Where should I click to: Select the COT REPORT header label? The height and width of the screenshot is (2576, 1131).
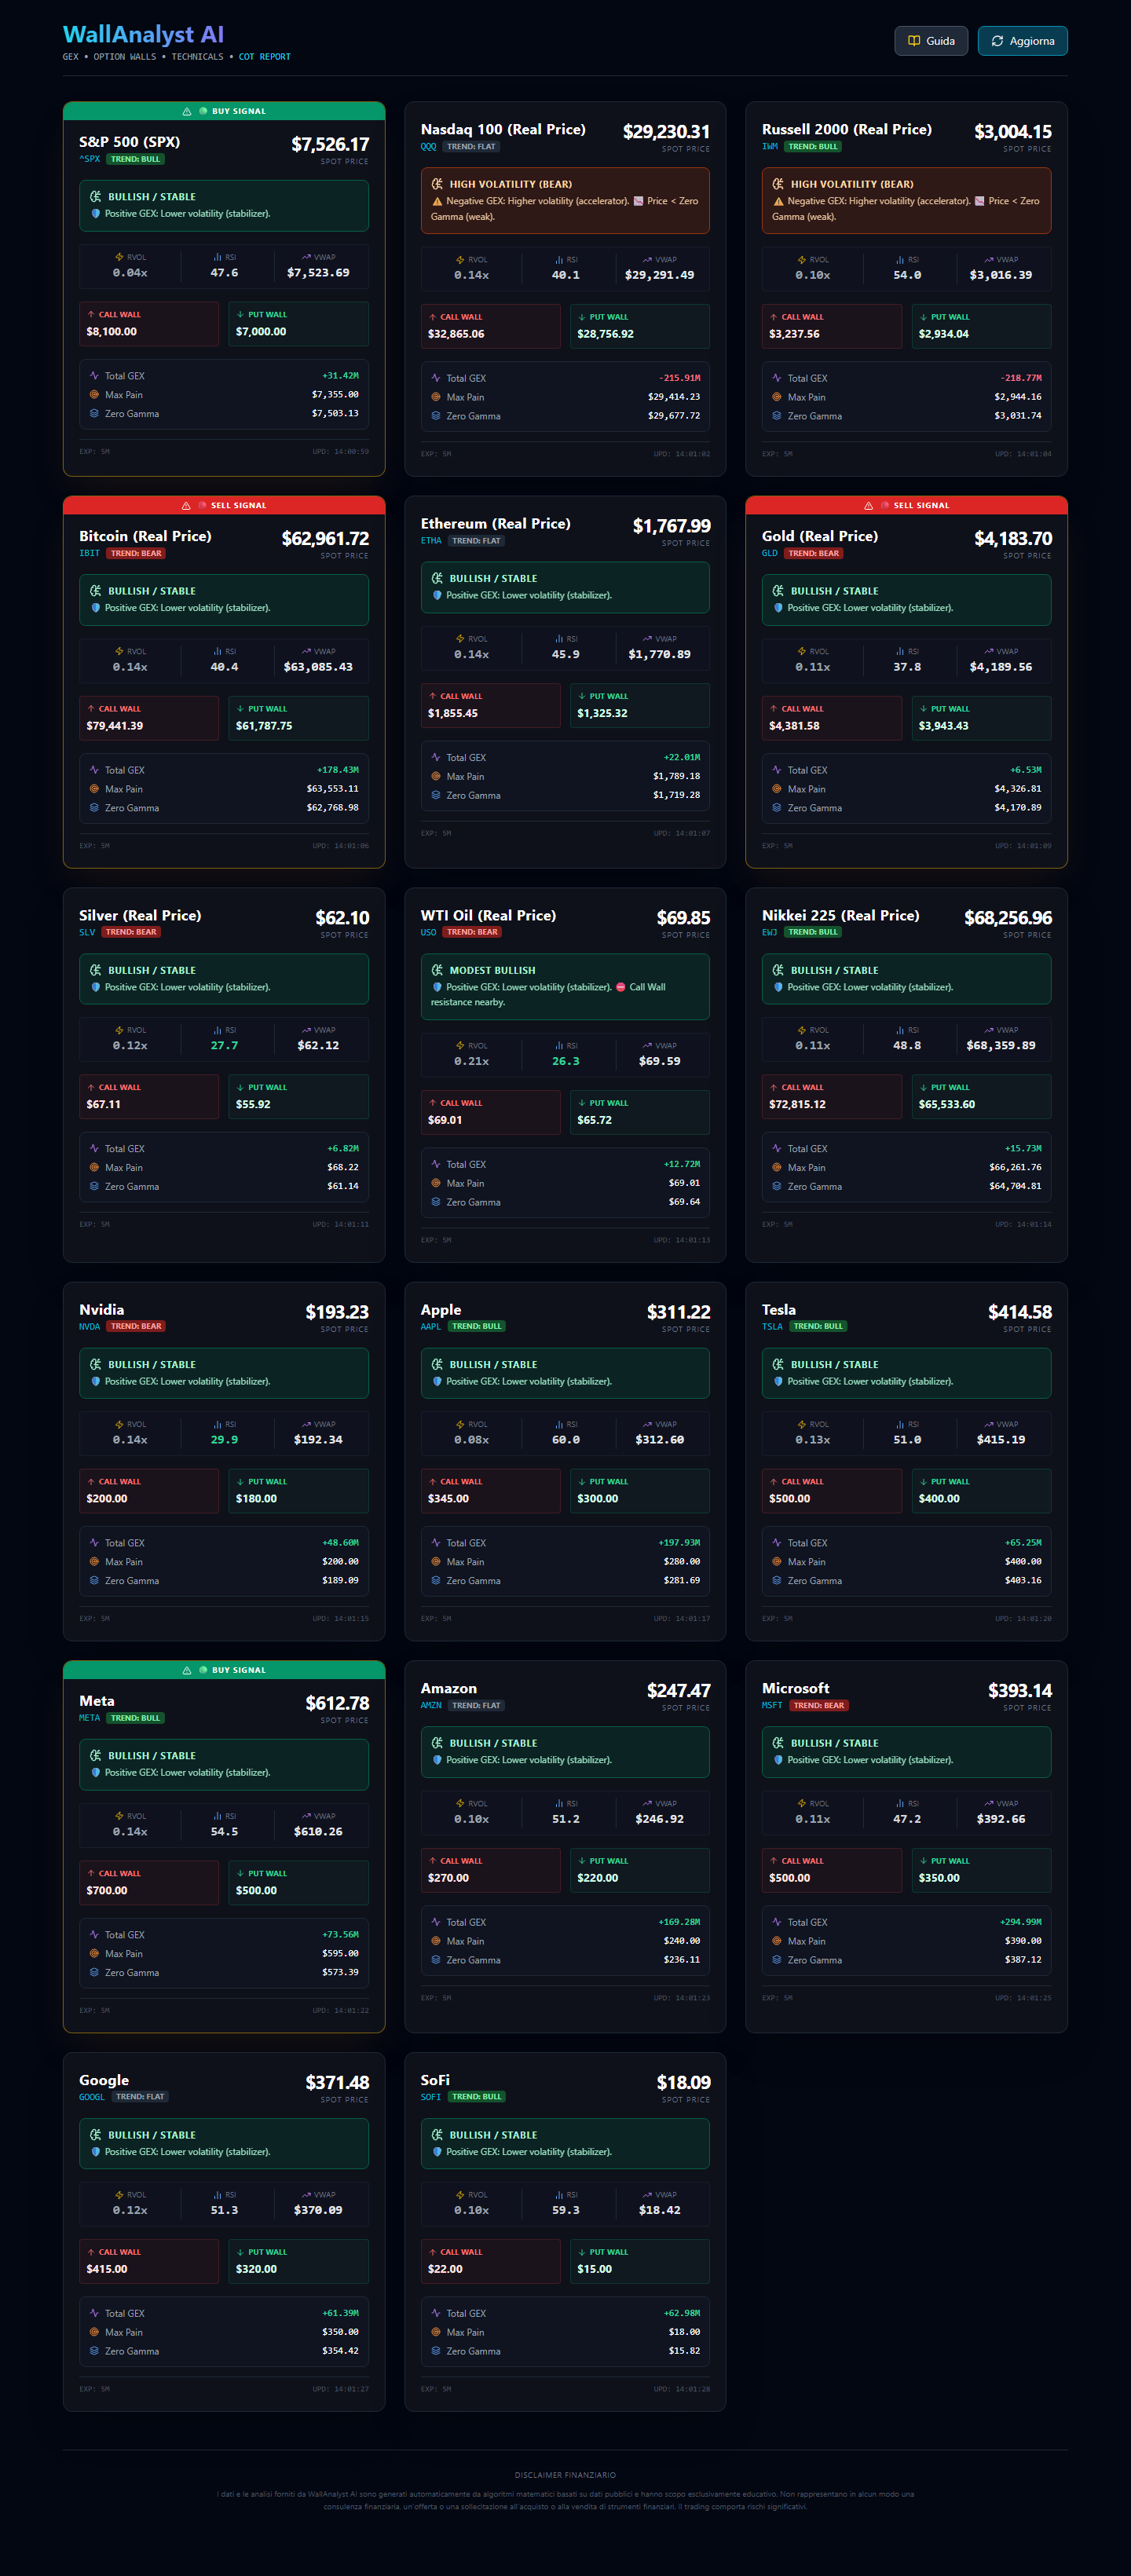264,57
